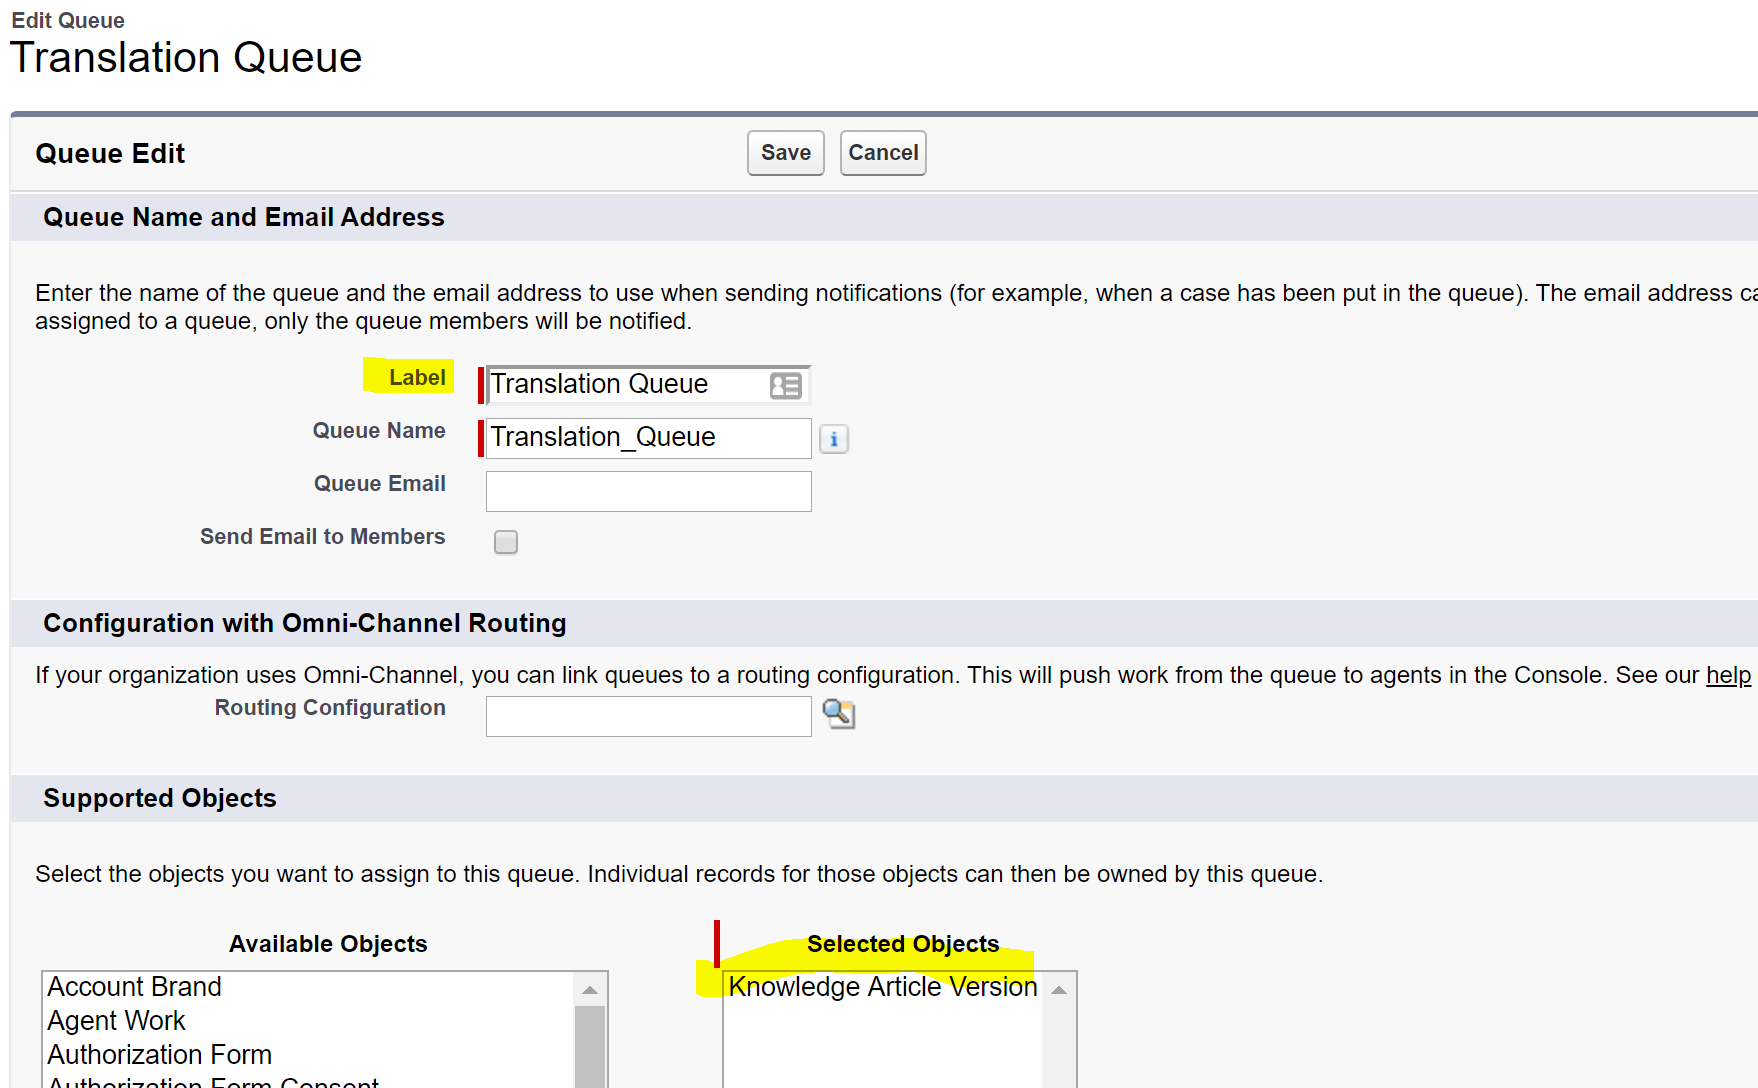The width and height of the screenshot is (1758, 1088).
Task: Click into the Routing Configuration field
Action: coord(649,716)
